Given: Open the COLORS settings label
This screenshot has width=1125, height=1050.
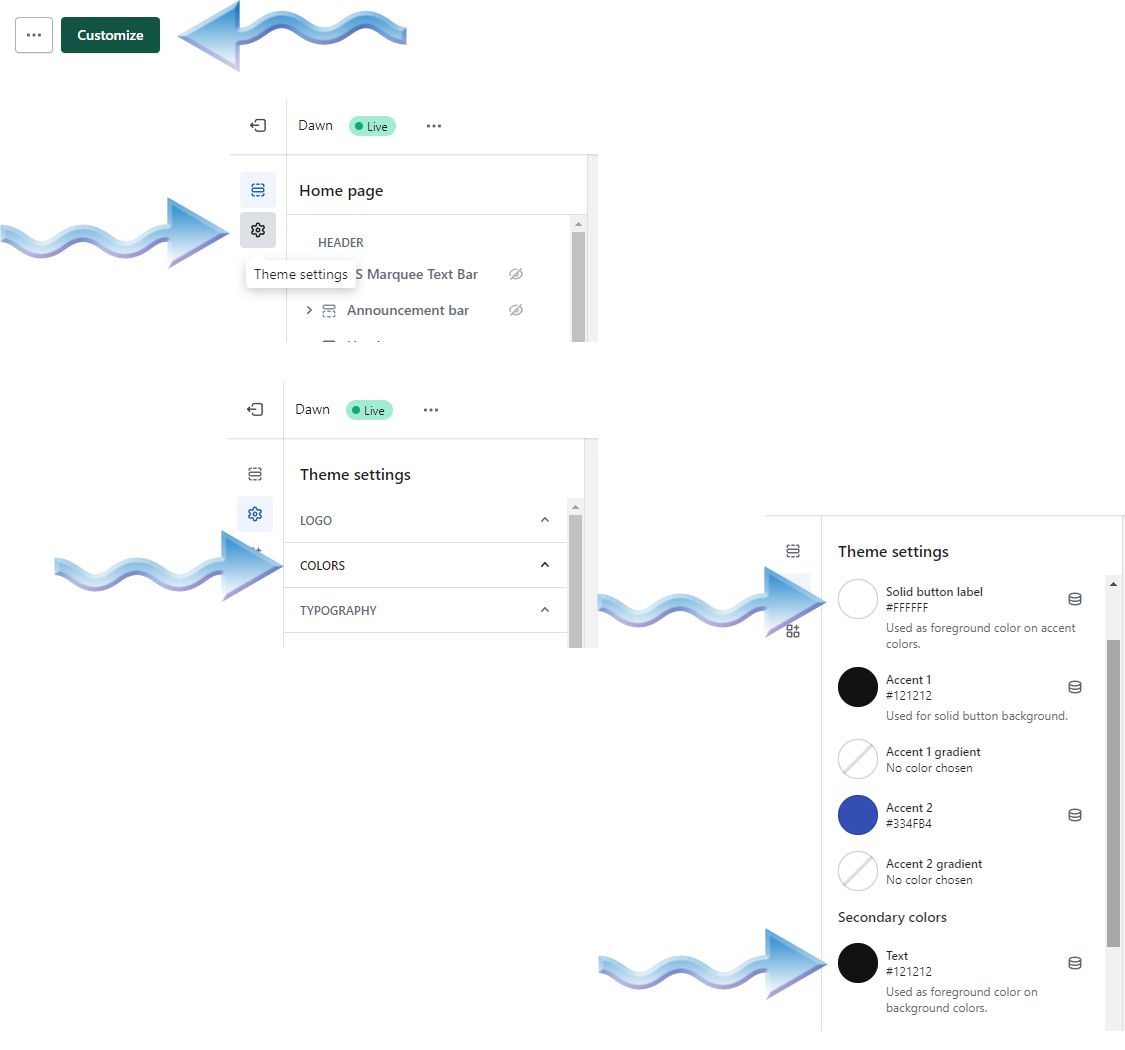Looking at the screenshot, I should coord(322,565).
